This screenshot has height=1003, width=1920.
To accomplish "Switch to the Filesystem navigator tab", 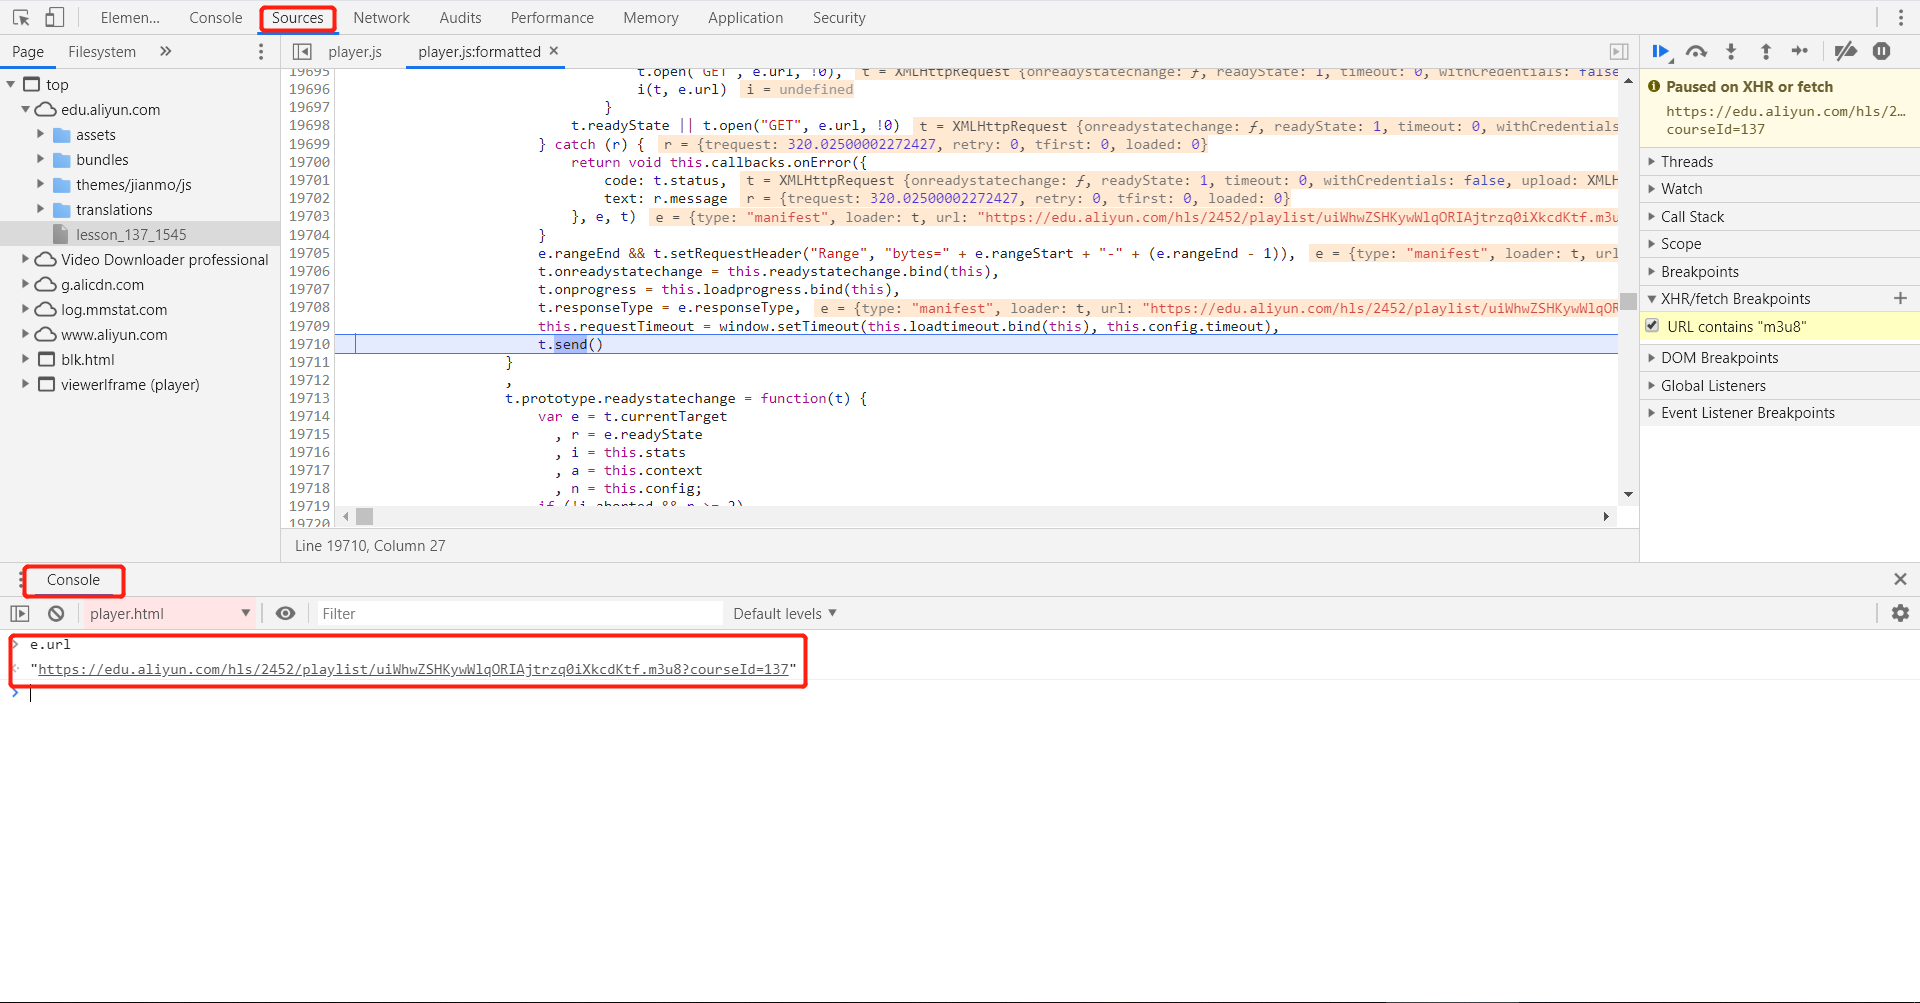I will point(102,51).
